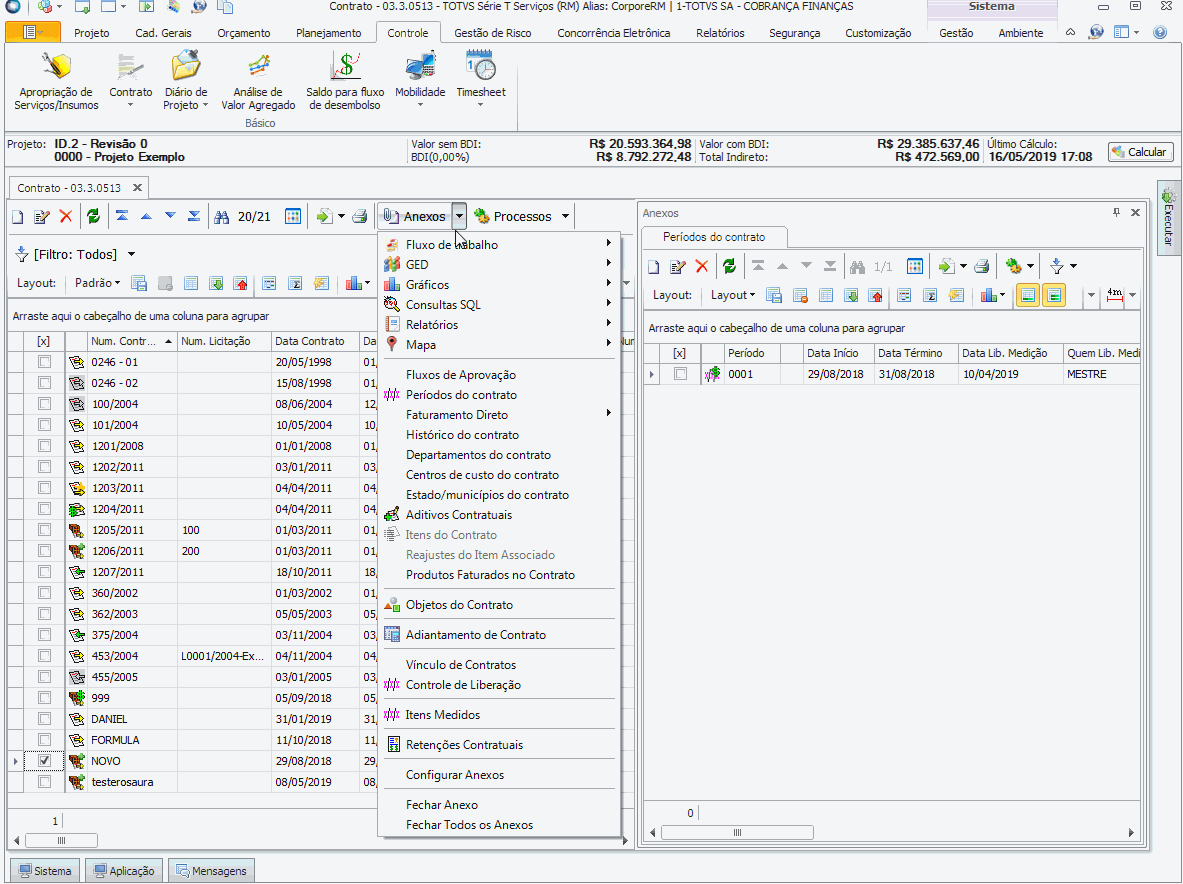Collapse the Anexos dropdown arrow
This screenshot has width=1183, height=884.
click(x=459, y=217)
